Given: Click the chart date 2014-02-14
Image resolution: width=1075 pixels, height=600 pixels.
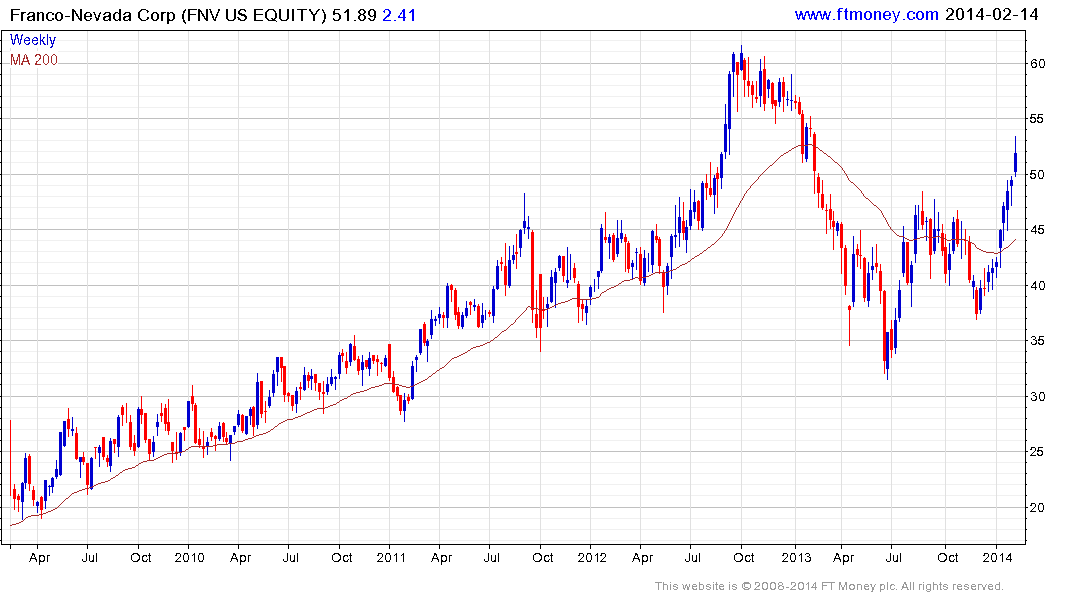Looking at the screenshot, I should [x=991, y=14].
